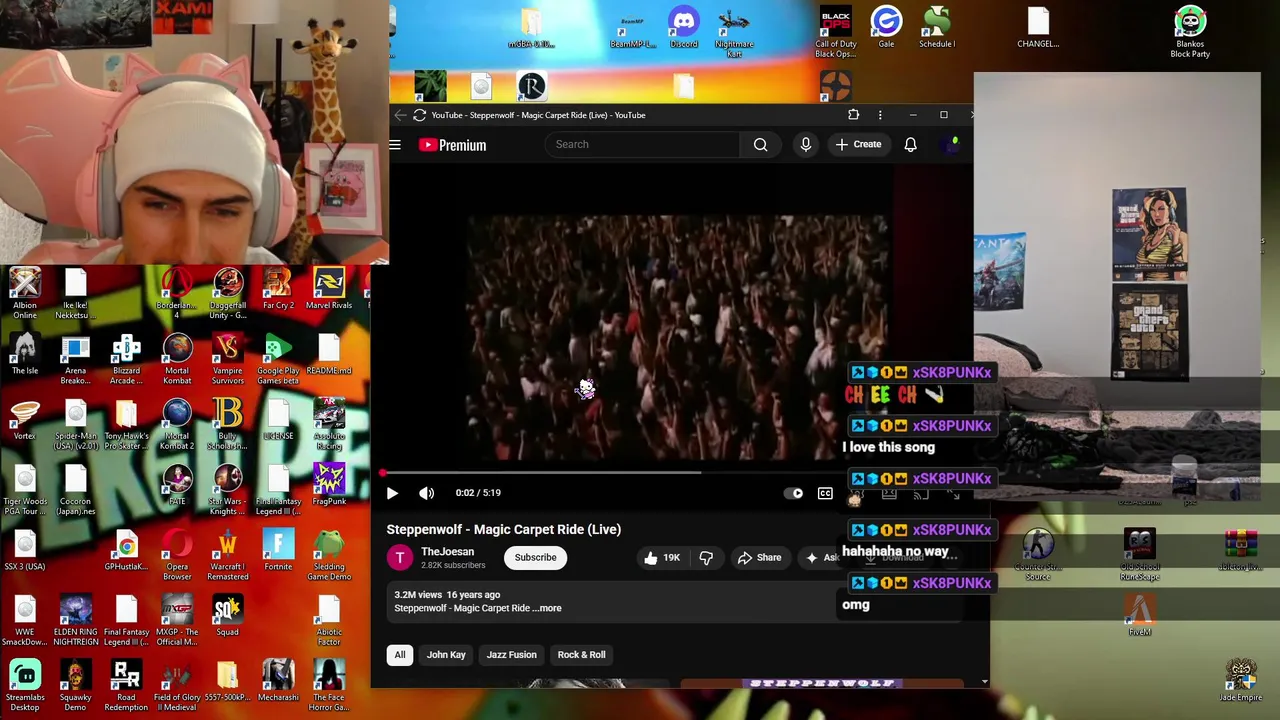Viewport: 1280px width, 720px height.
Task: Reload the YouTube page
Action: pos(420,115)
